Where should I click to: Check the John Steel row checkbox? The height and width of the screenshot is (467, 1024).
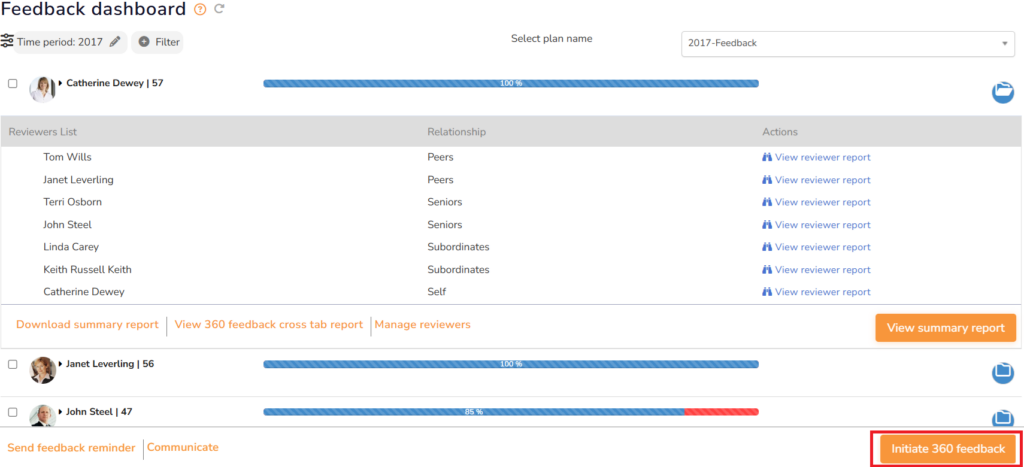click(13, 411)
